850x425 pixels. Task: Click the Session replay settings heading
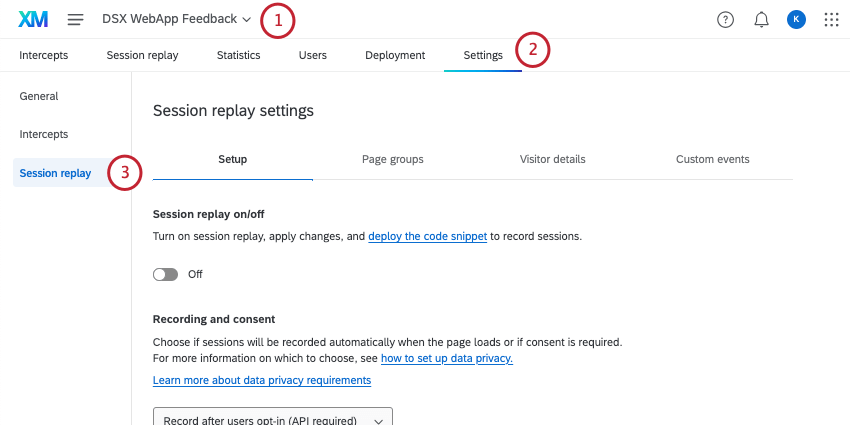[x=233, y=111]
